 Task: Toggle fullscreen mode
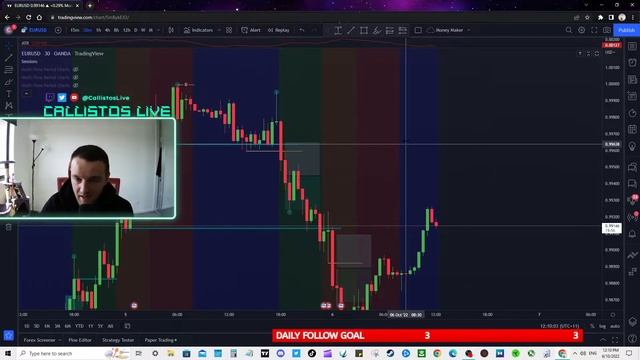coord(594,30)
